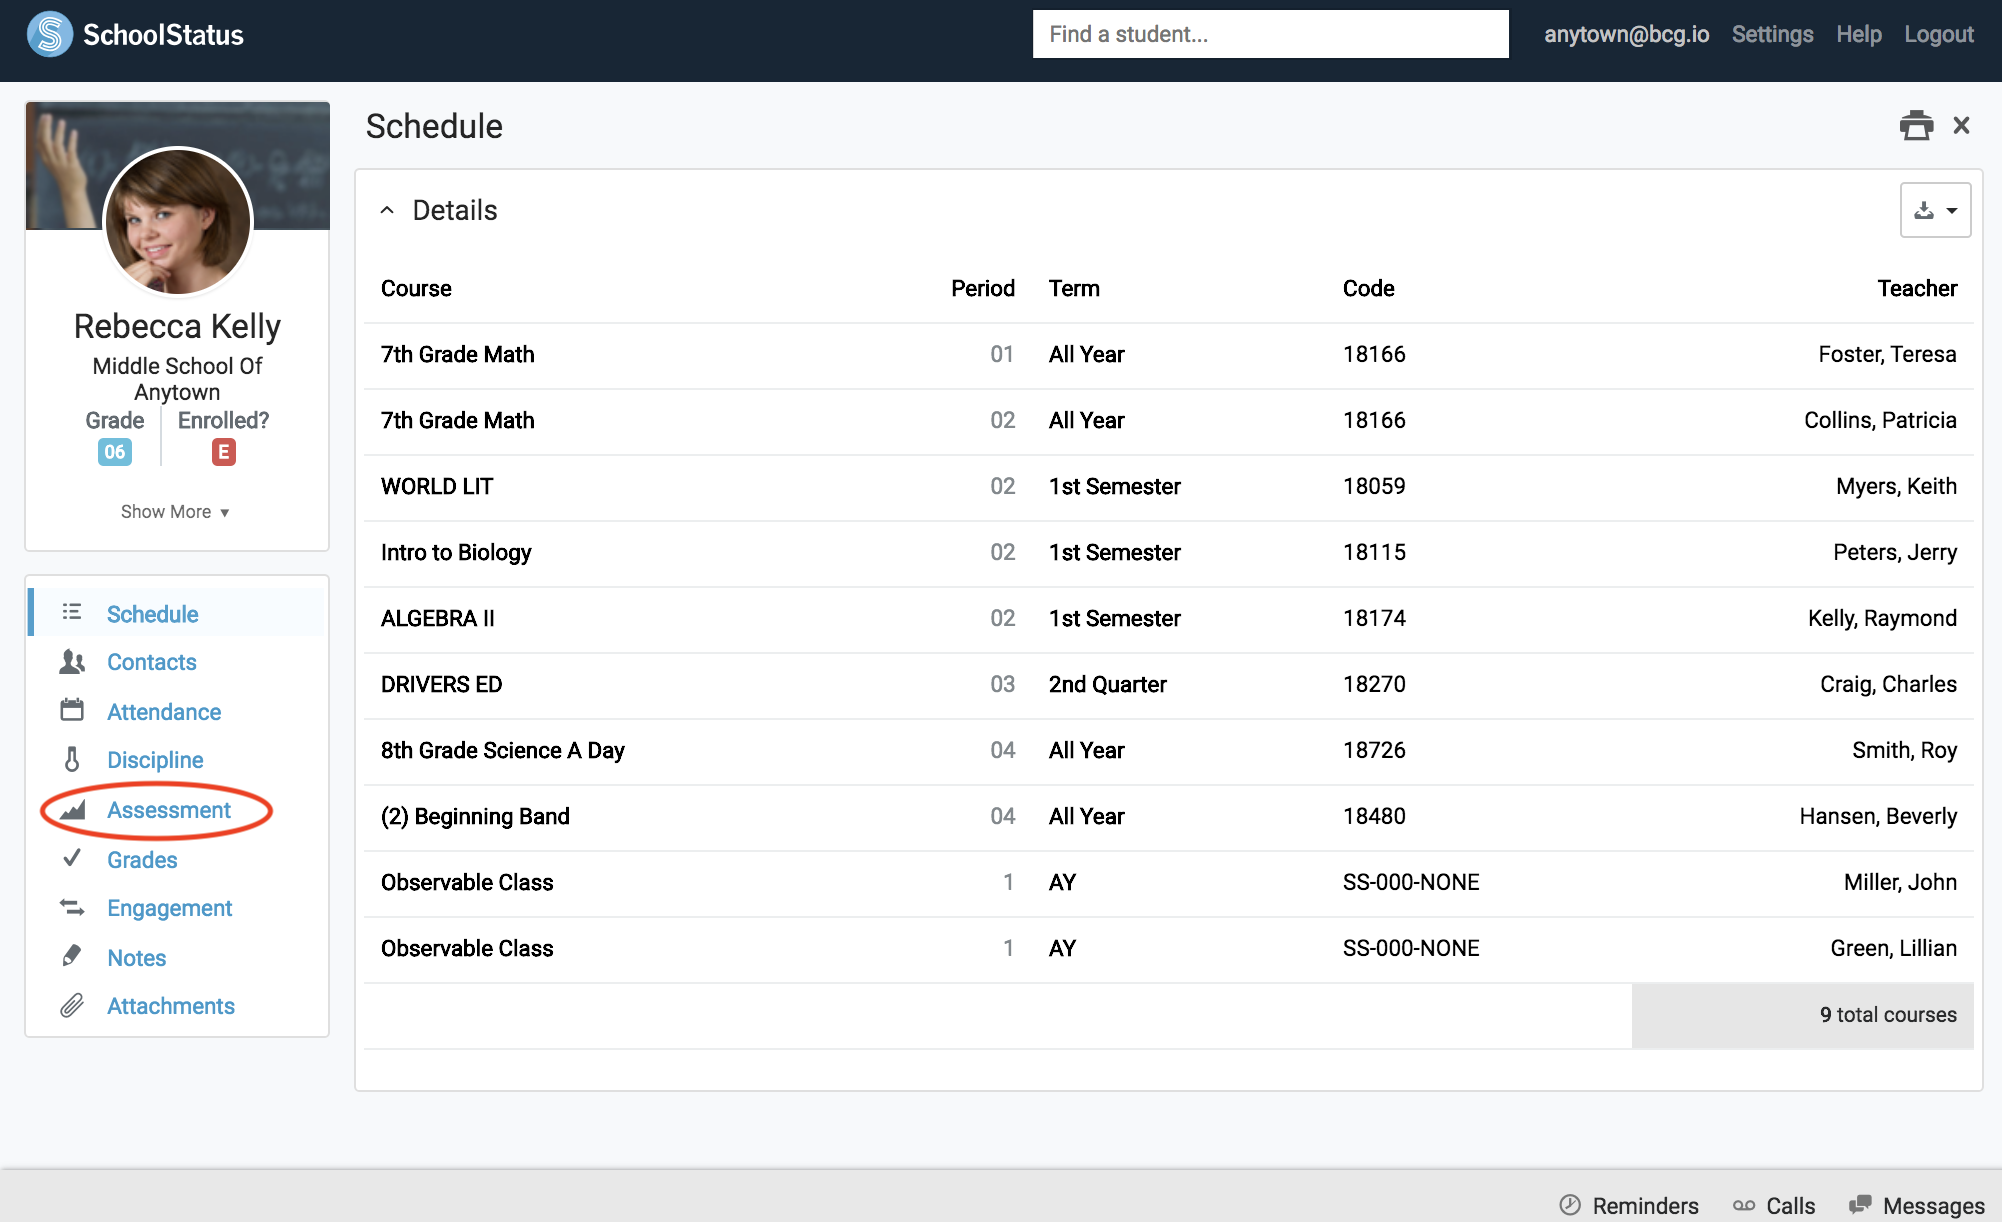Click the Reminders label in footer

(1645, 1206)
